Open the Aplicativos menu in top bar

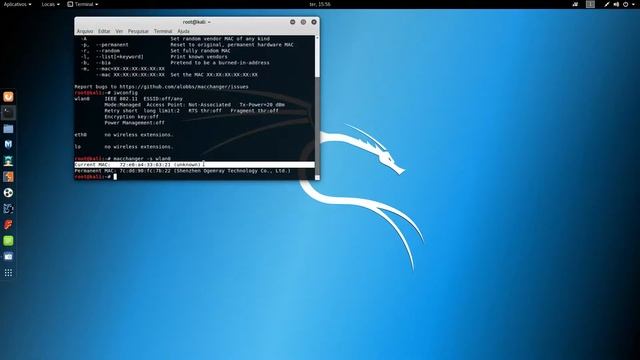pos(17,4)
